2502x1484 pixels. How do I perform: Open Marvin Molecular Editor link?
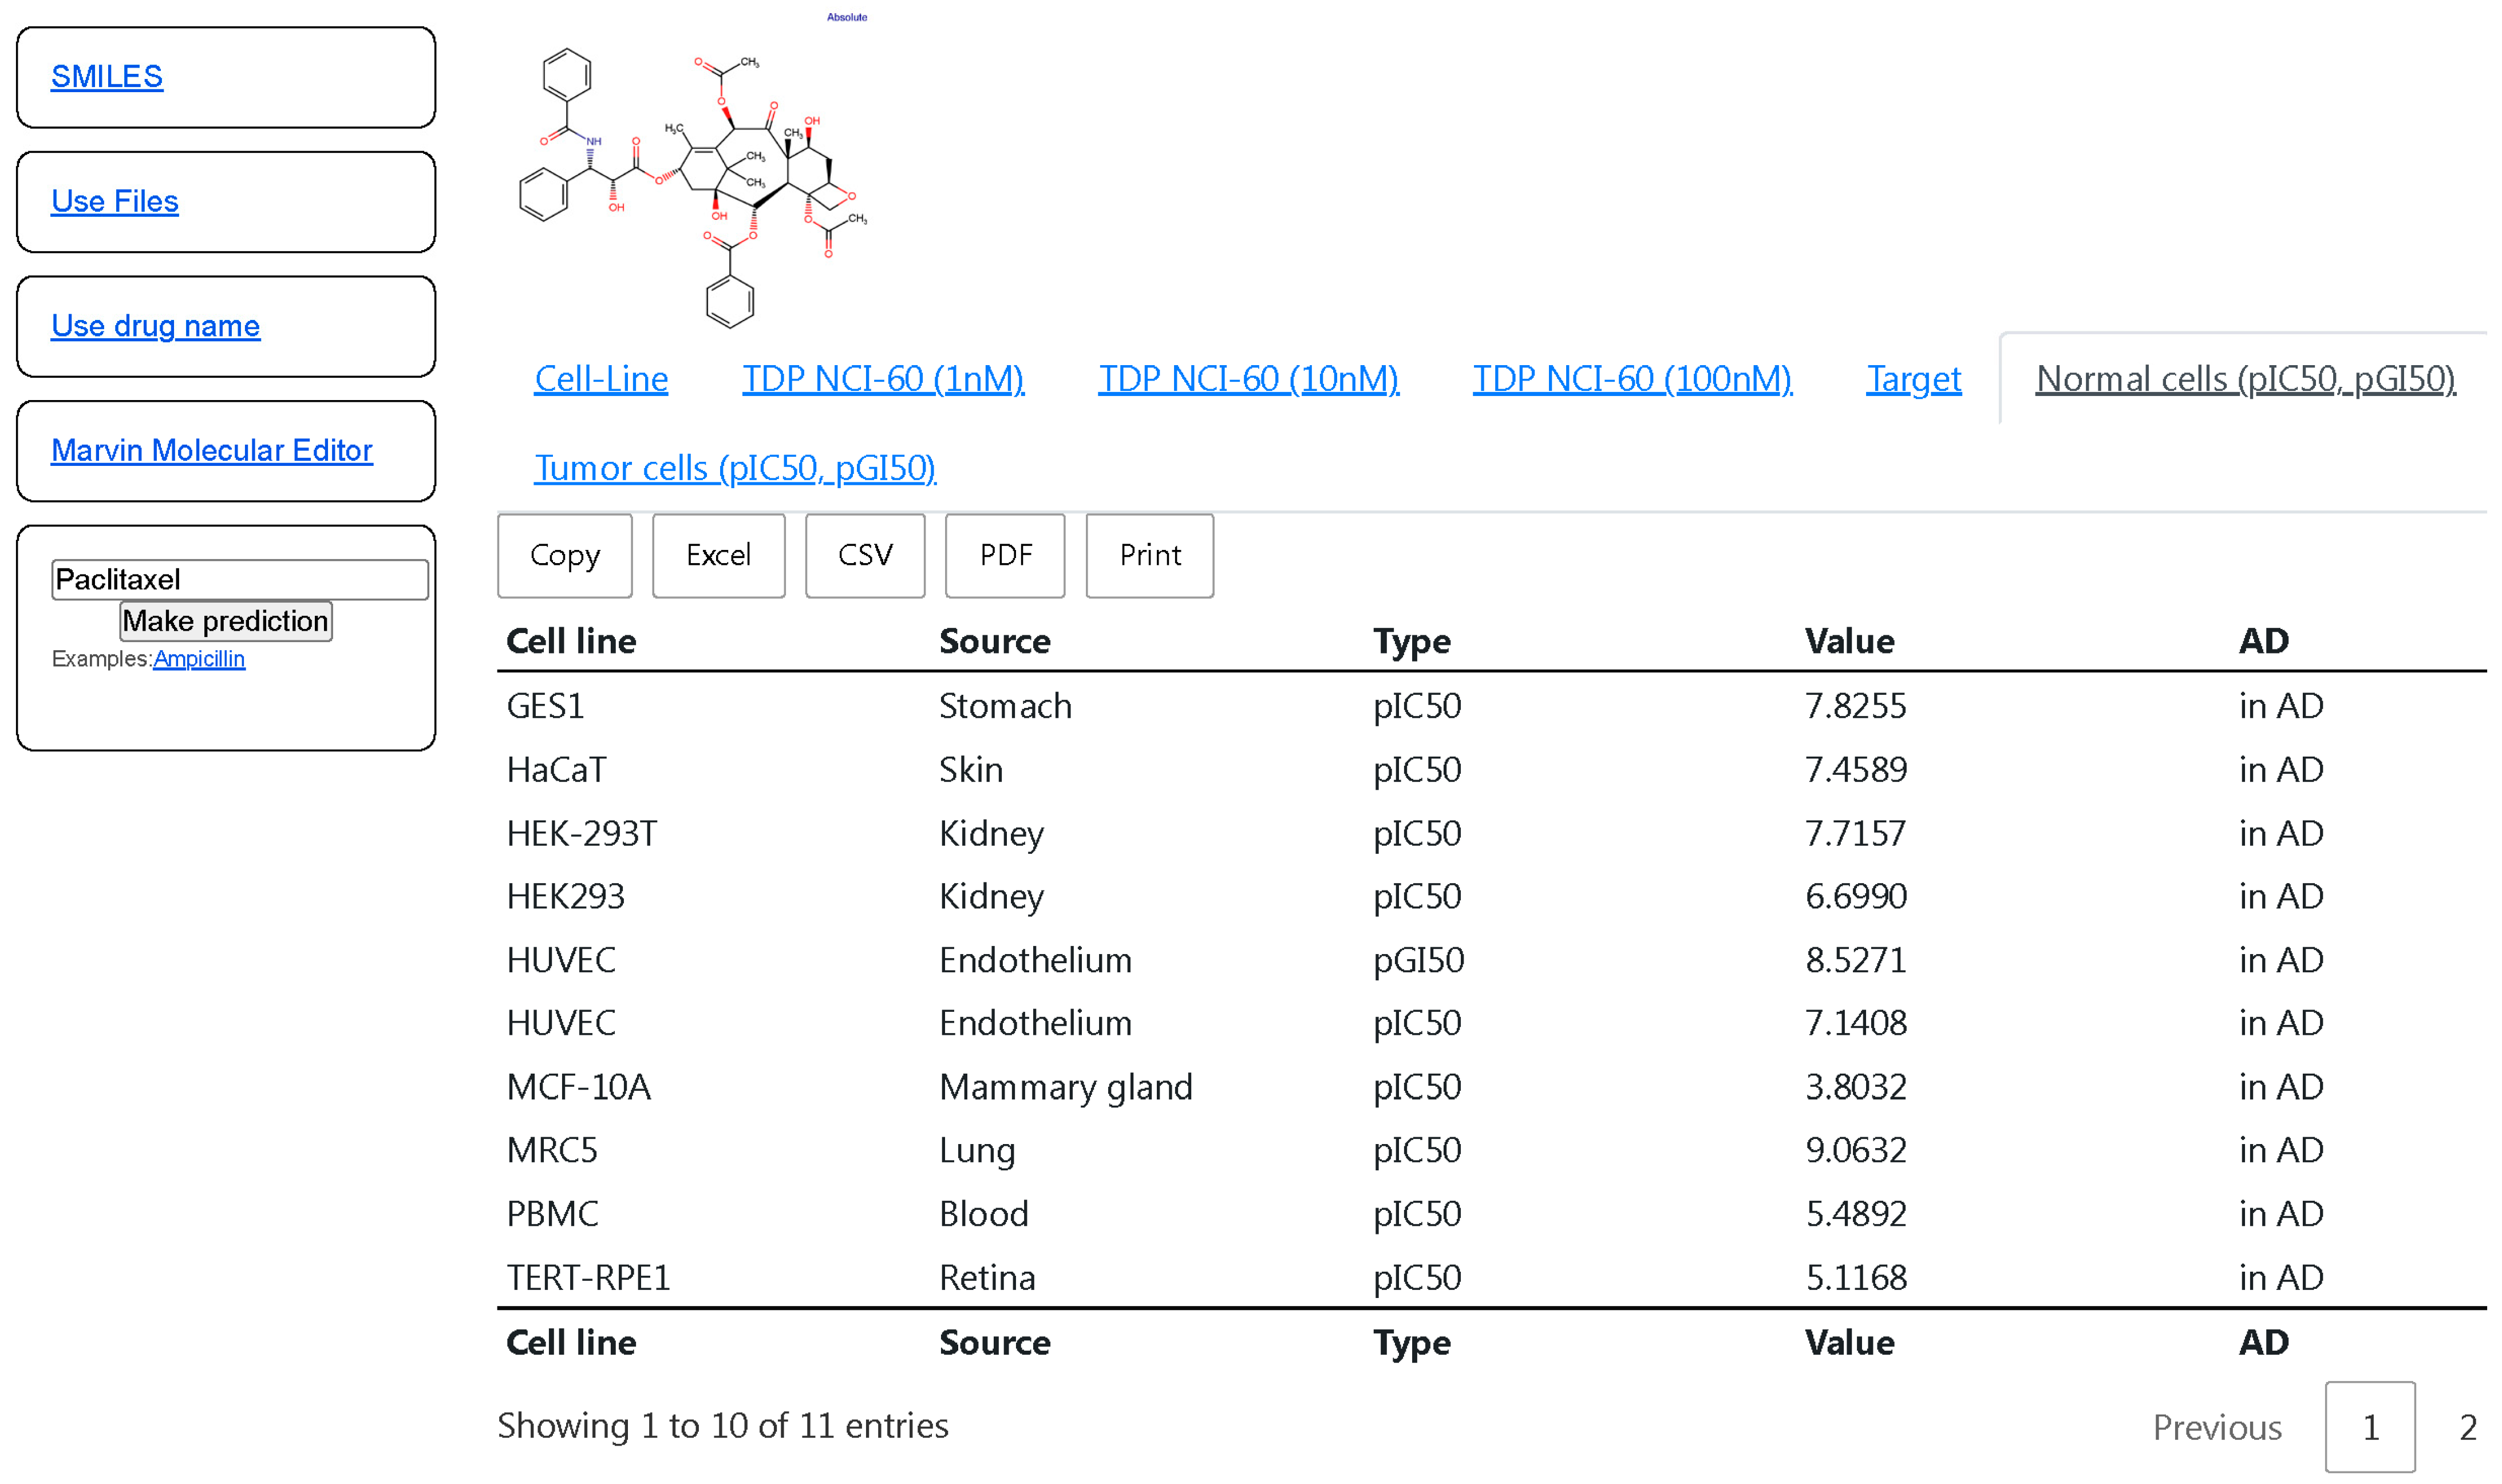211,450
